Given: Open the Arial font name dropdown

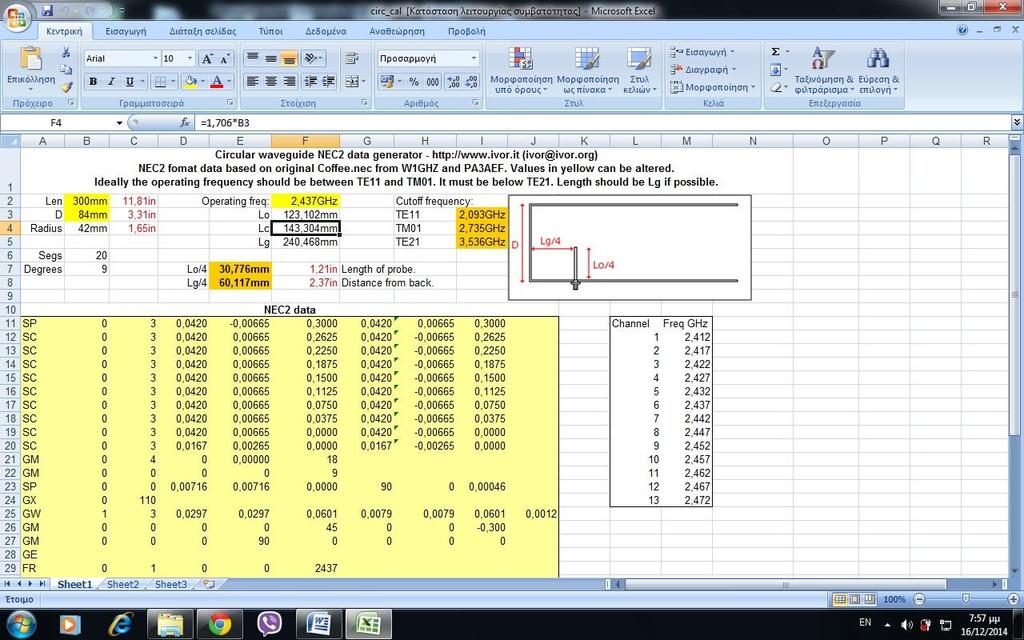Looking at the screenshot, I should 155,59.
